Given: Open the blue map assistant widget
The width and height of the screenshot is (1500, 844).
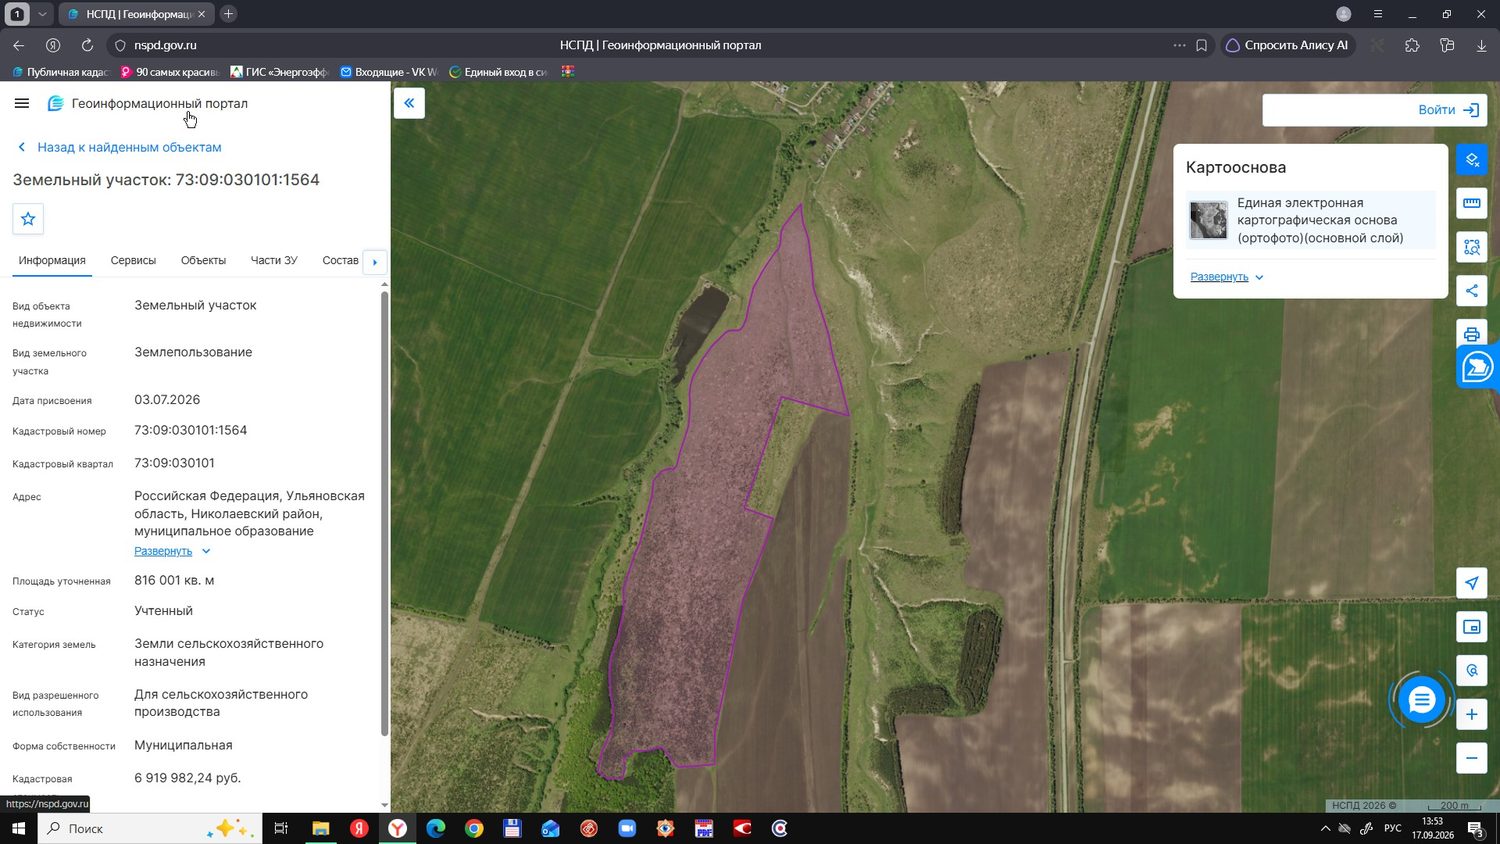Looking at the screenshot, I should [1477, 367].
